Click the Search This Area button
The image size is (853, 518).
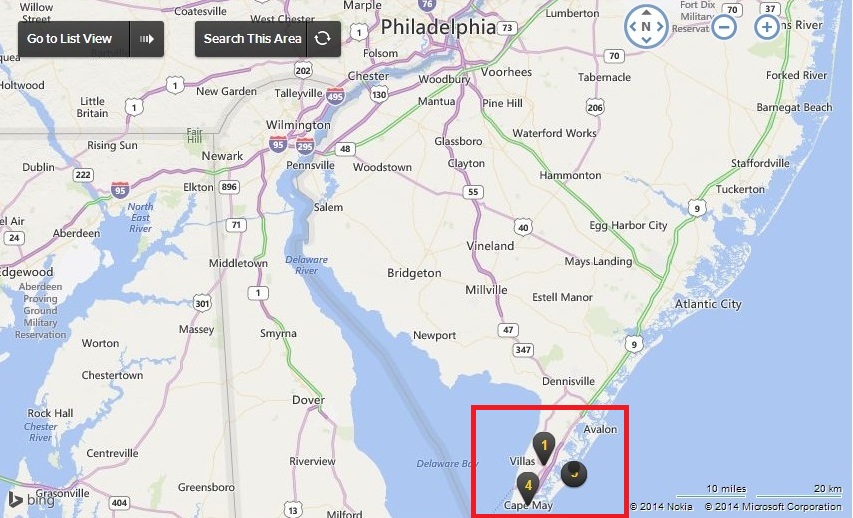(x=252, y=39)
